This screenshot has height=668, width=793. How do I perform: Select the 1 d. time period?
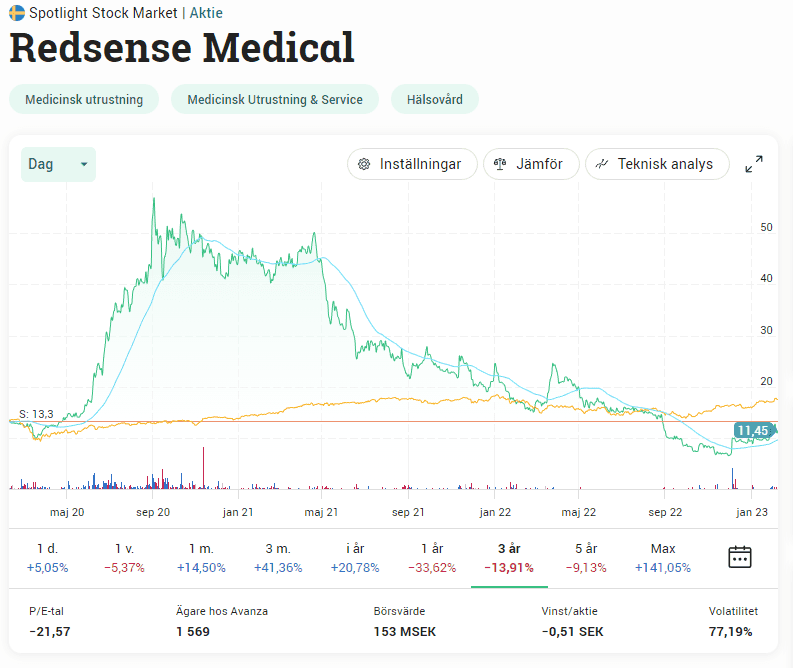pos(47,557)
